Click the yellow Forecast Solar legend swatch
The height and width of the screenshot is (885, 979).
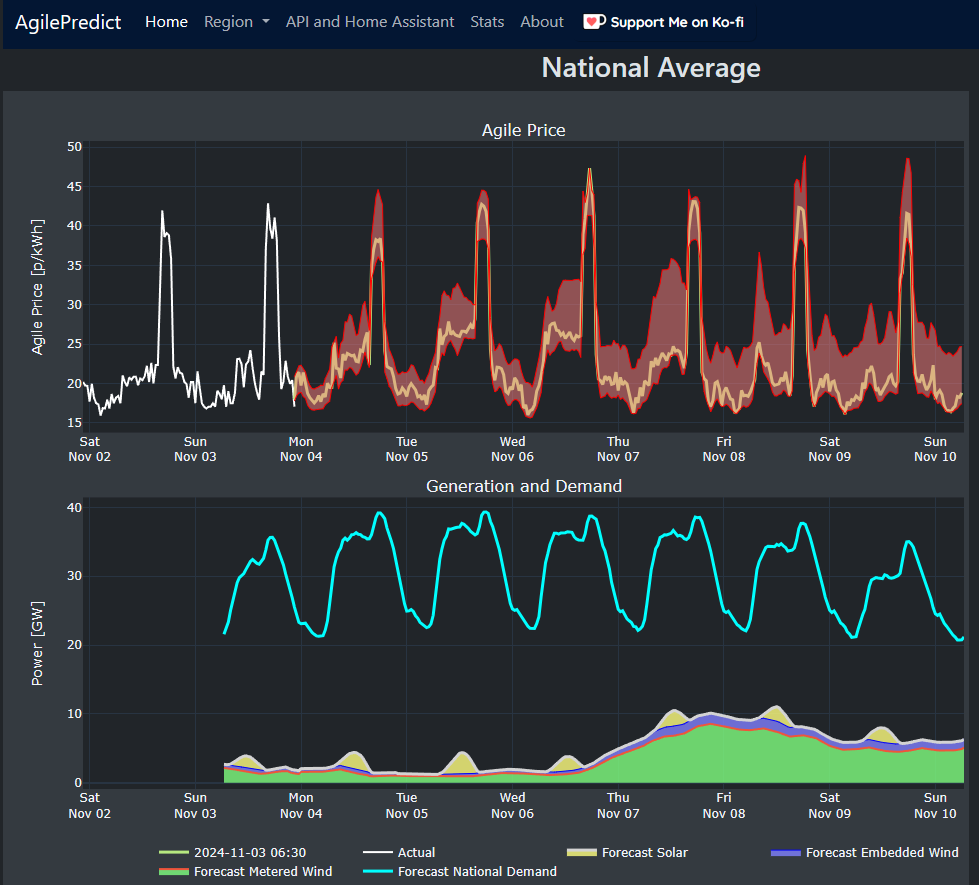tap(581, 853)
